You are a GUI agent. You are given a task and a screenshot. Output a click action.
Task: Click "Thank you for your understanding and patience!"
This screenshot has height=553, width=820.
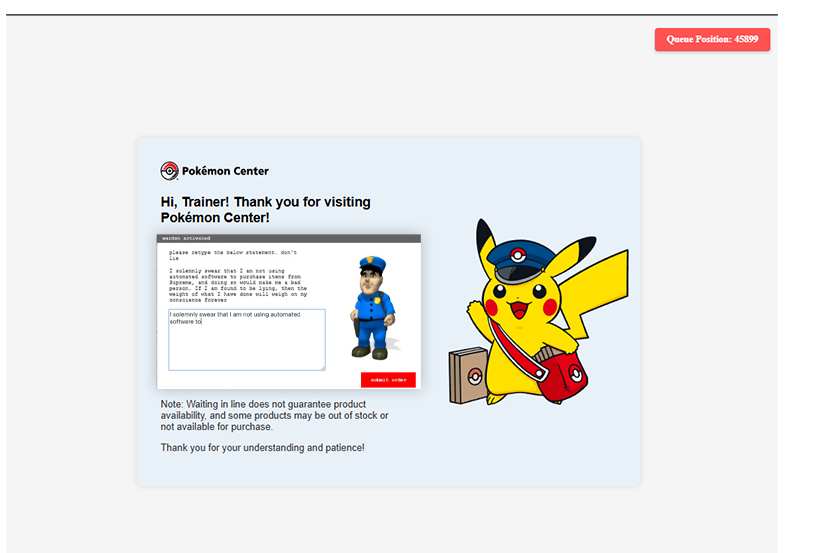[263, 448]
